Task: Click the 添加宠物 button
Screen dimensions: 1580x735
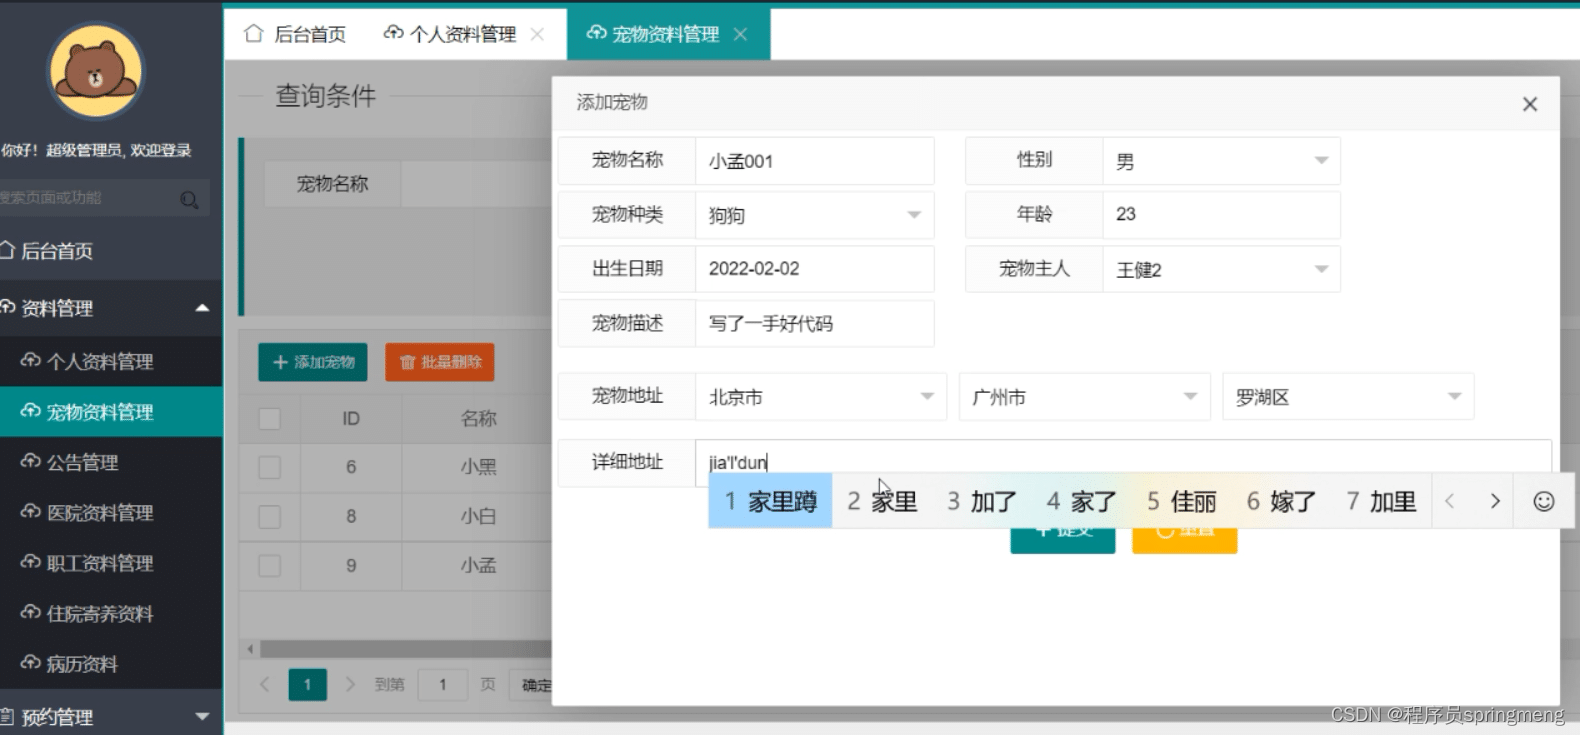Action: (x=313, y=362)
